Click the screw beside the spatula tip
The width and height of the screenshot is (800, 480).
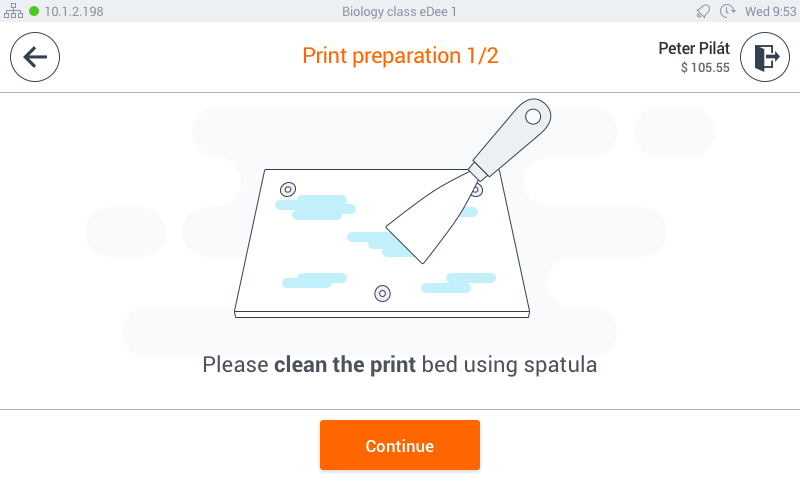point(476,189)
